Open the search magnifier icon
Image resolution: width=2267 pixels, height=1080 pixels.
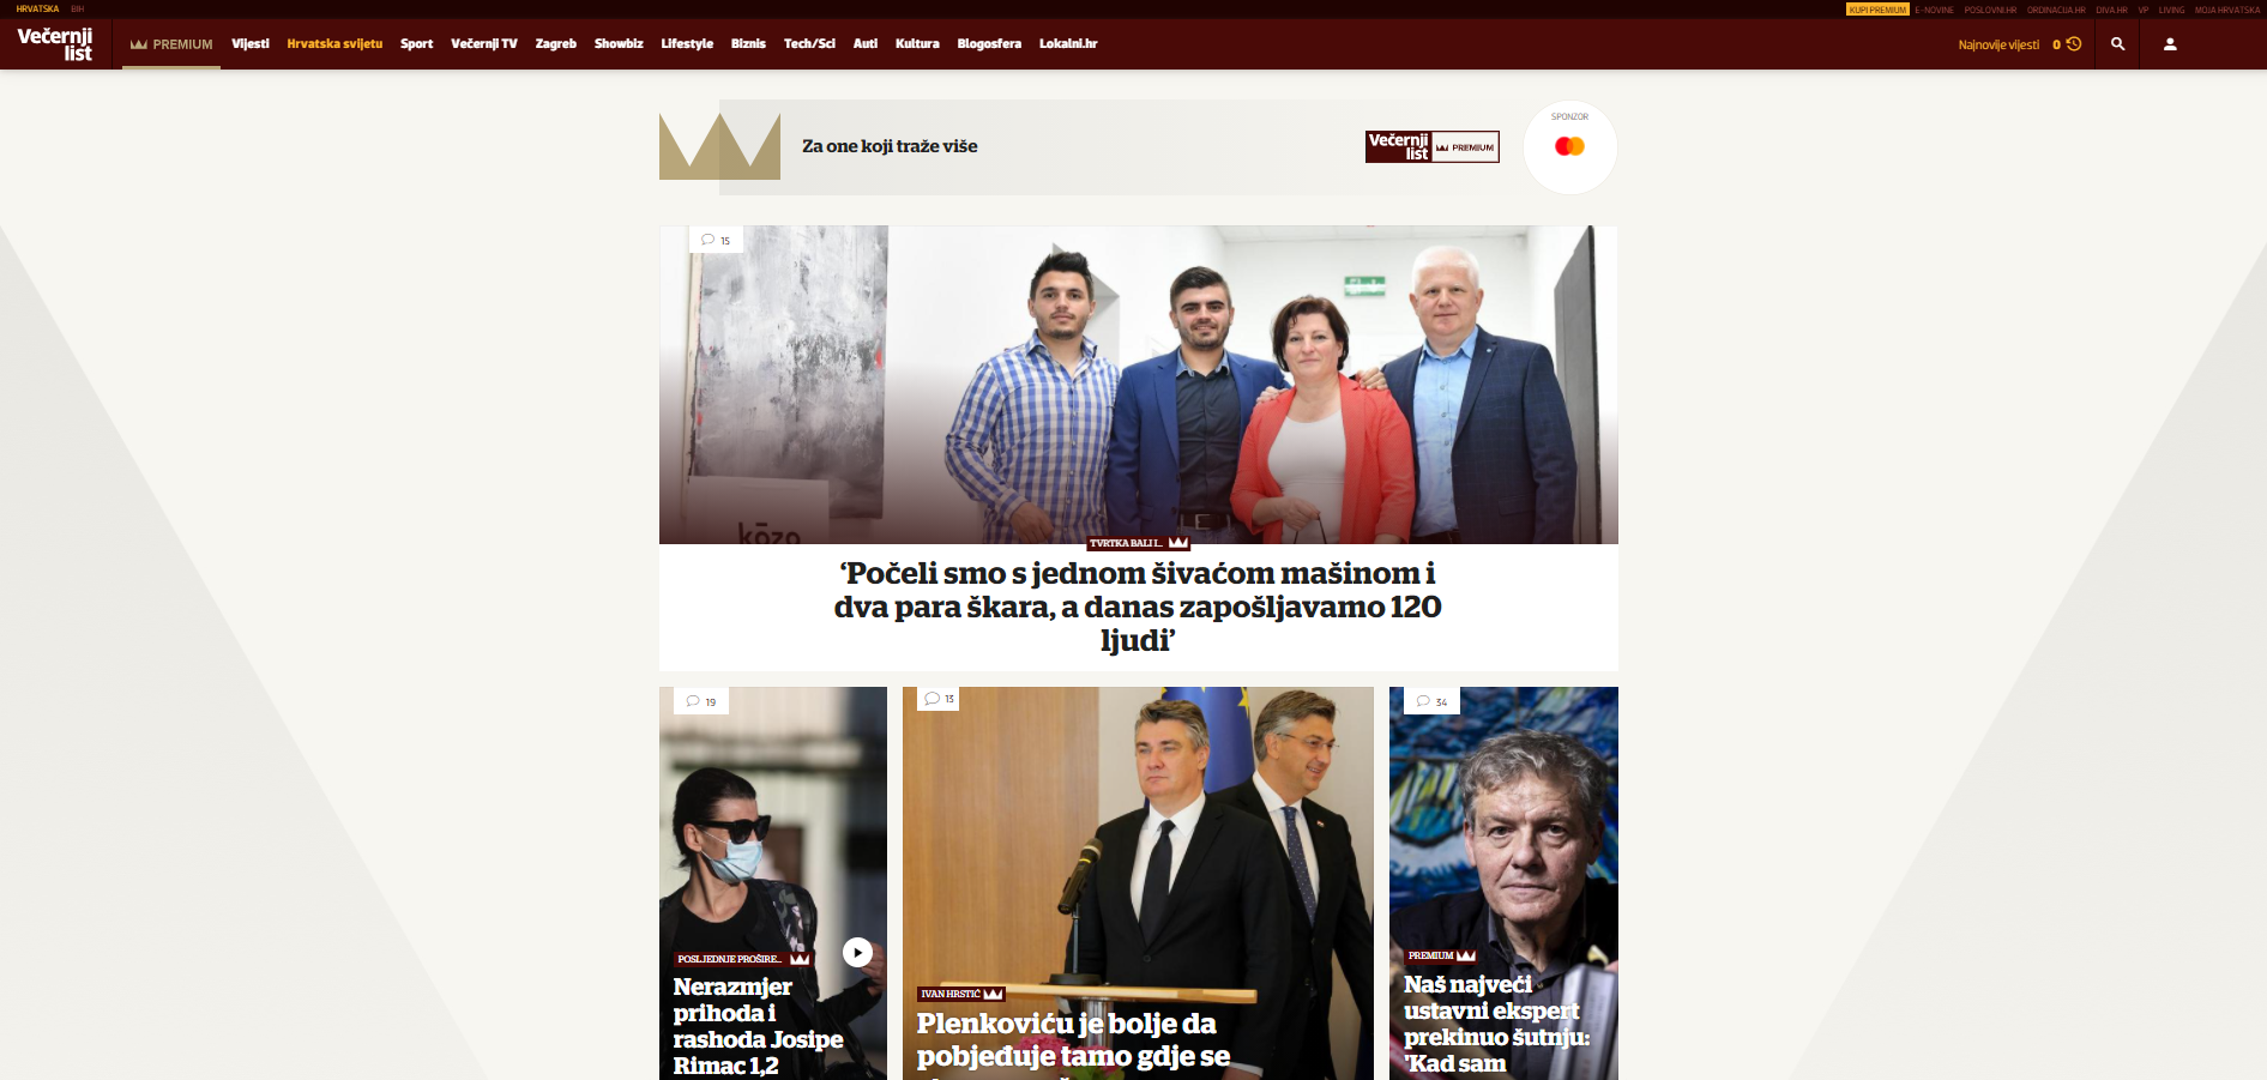[2117, 44]
